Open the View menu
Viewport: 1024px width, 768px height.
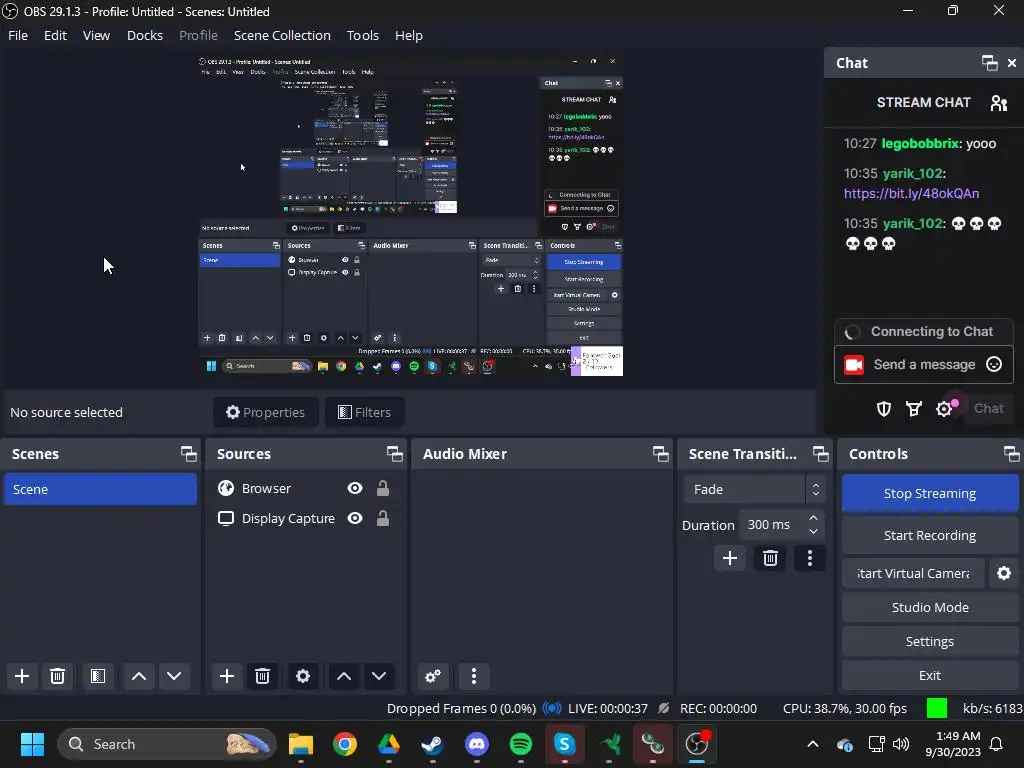(x=96, y=35)
